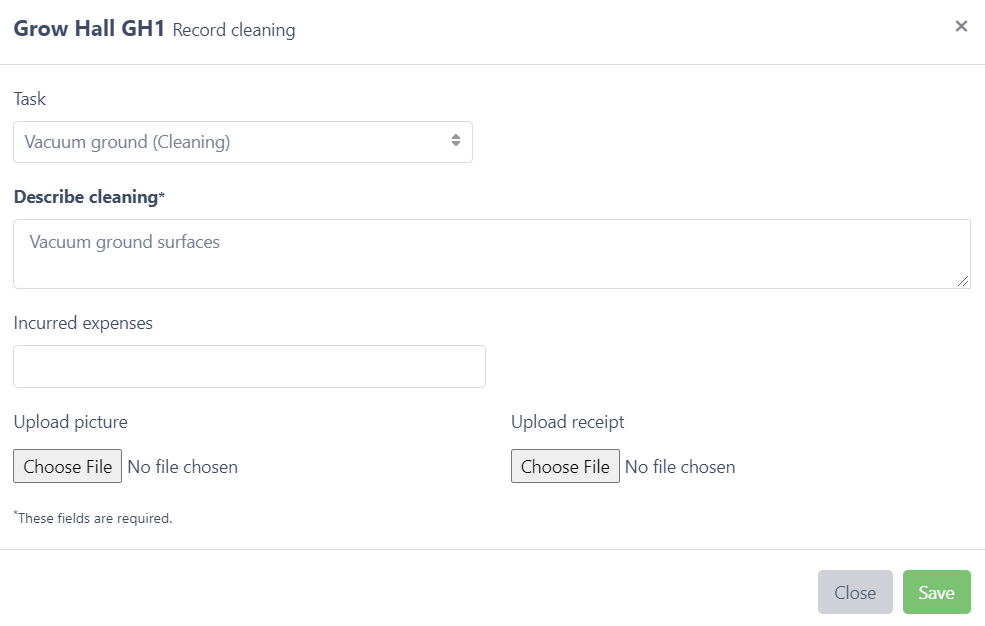
Task: Choose File for Upload picture
Action: pos(68,467)
